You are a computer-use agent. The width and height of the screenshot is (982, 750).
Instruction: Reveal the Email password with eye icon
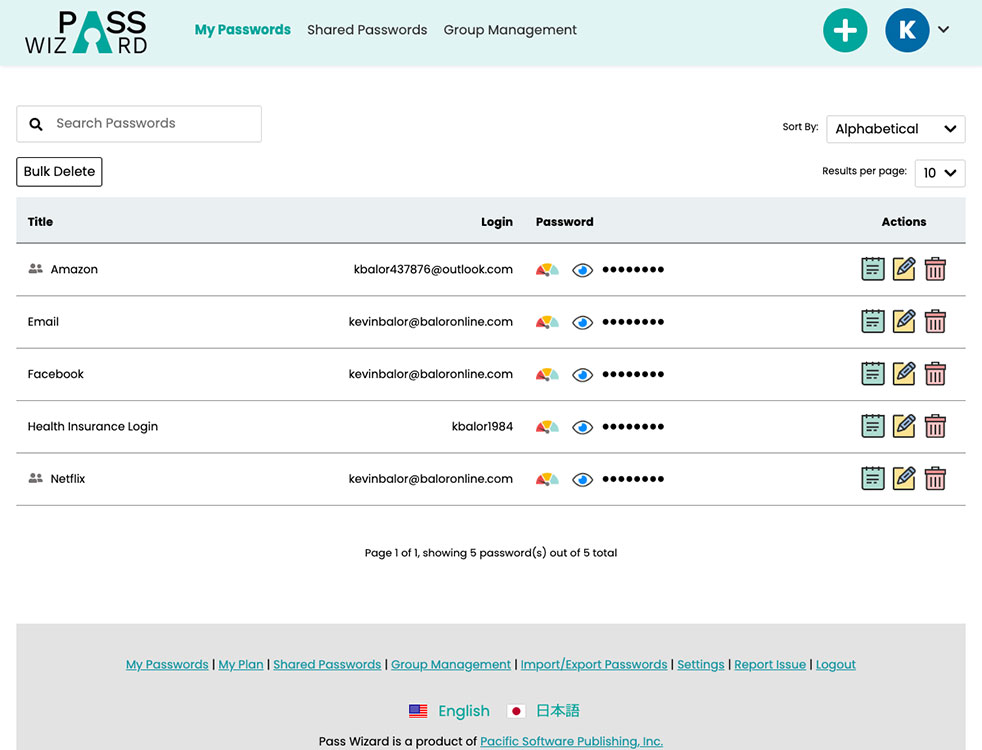pyautogui.click(x=582, y=322)
